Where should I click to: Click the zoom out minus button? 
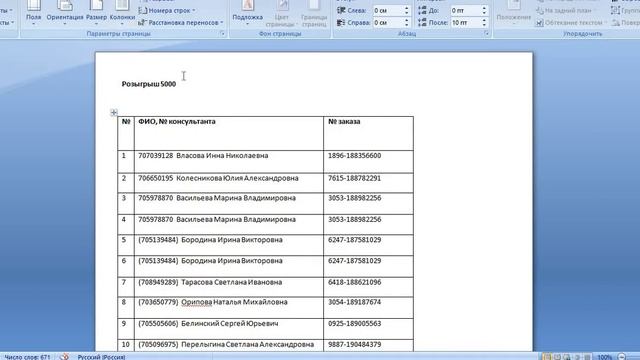(x=622, y=357)
